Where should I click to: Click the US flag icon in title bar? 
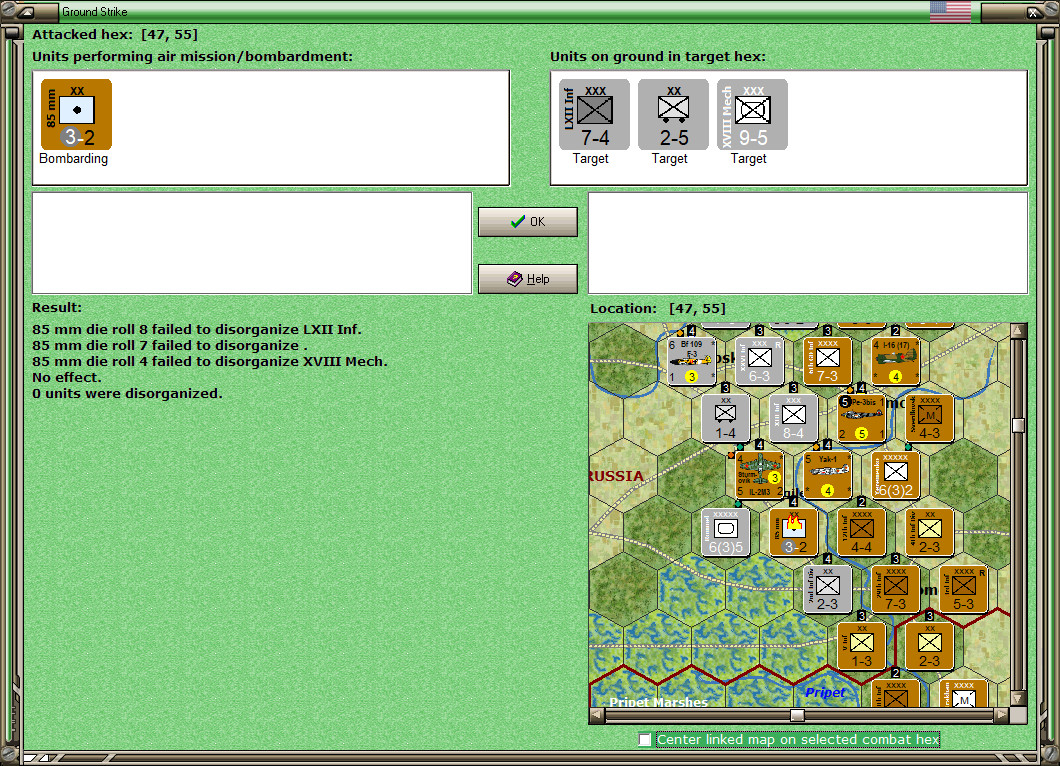pos(950,11)
